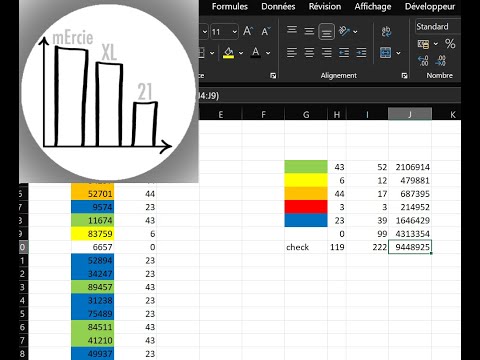The height and width of the screenshot is (360, 480).
Task: Open the Alignement dialog launcher
Action: (404, 76)
